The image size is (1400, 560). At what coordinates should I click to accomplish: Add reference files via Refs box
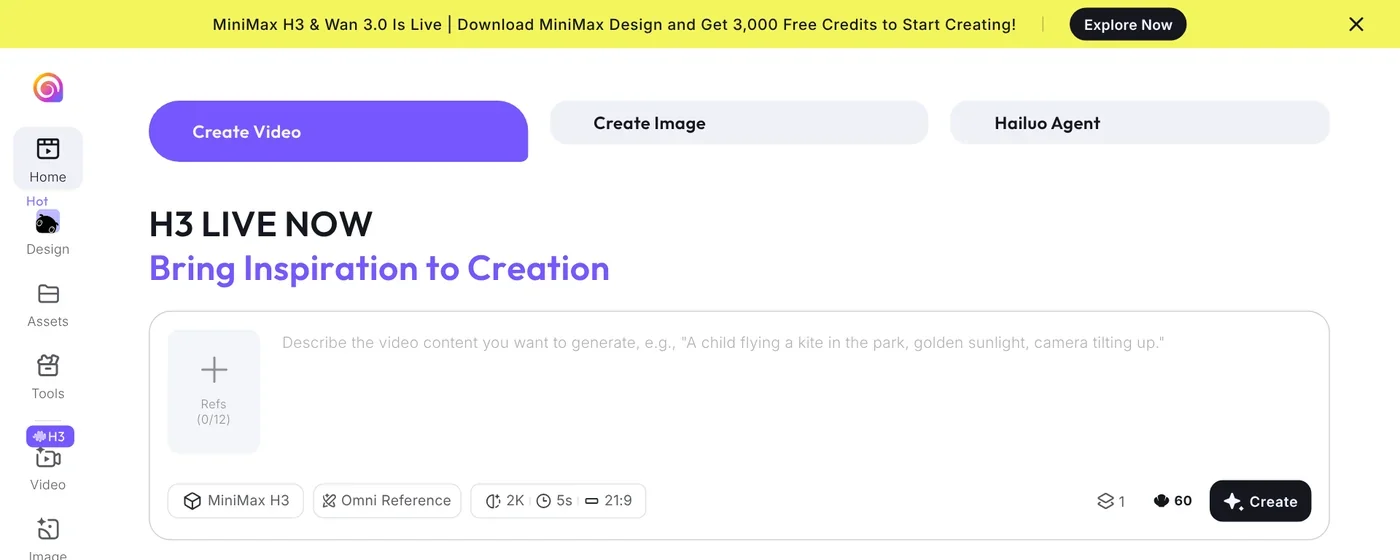pos(214,390)
